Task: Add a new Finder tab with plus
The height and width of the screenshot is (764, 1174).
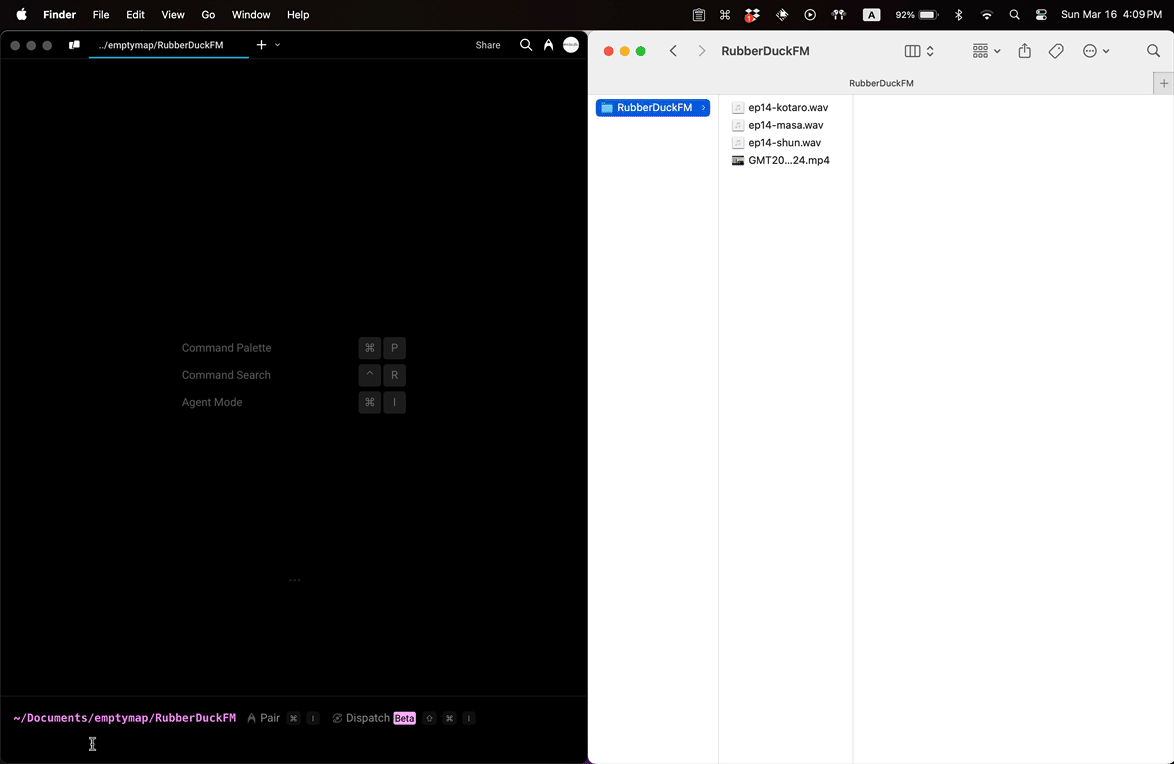Action: [x=1164, y=83]
